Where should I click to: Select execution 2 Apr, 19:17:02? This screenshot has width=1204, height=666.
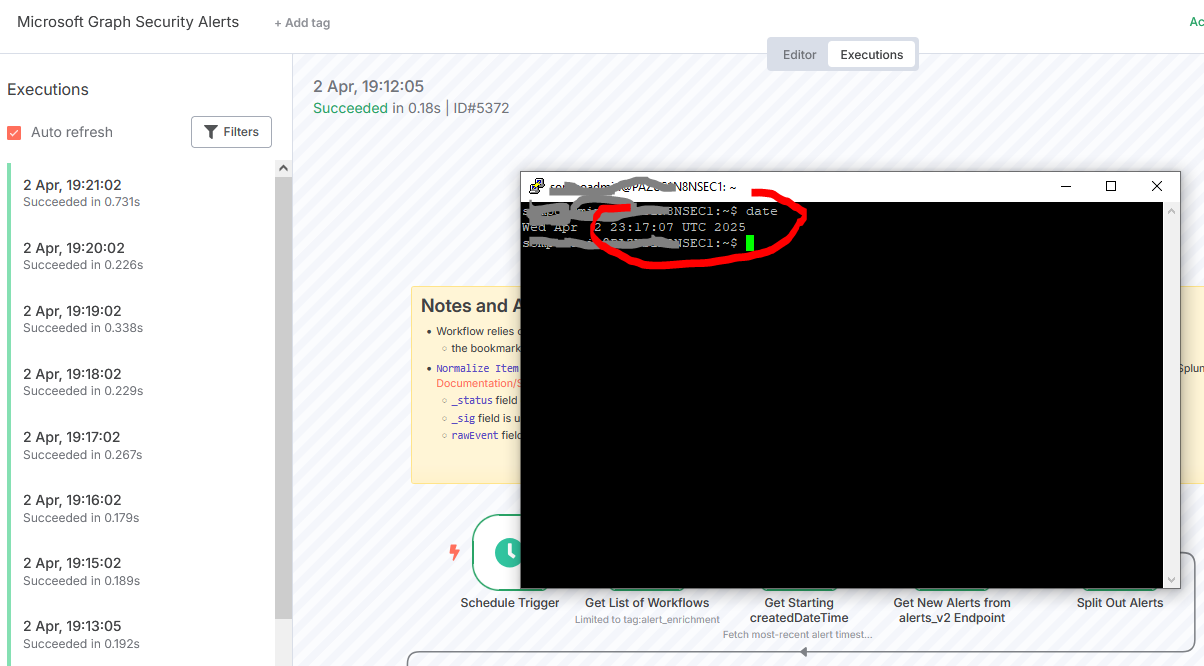[140, 445]
